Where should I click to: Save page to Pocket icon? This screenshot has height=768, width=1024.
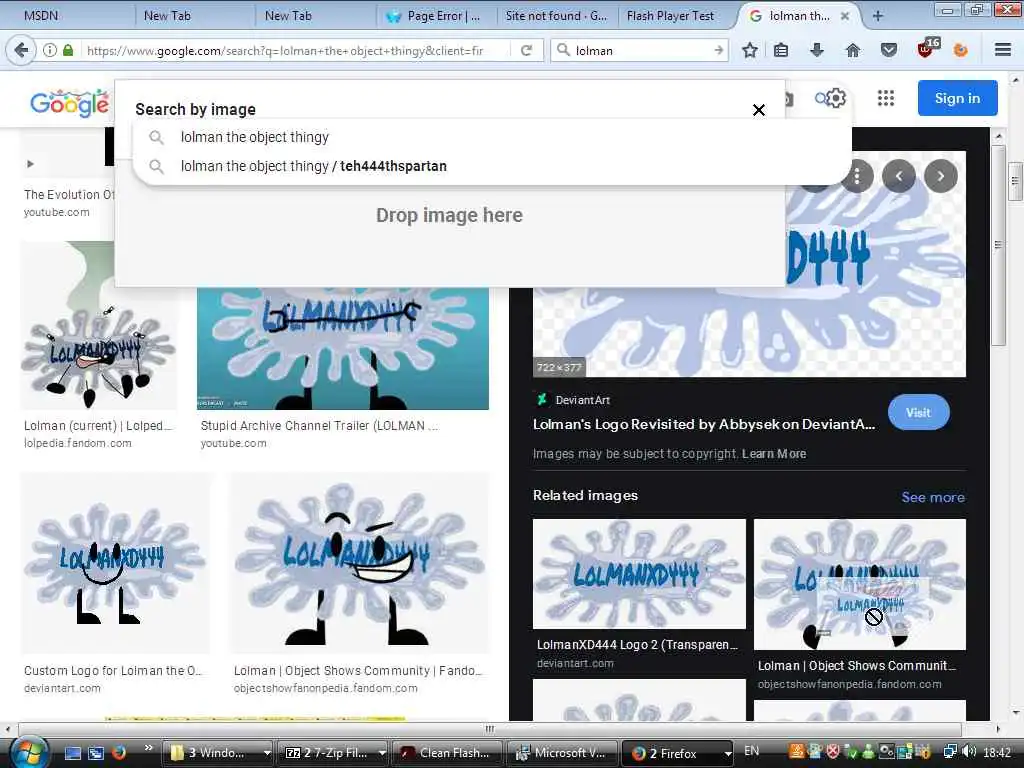click(888, 50)
